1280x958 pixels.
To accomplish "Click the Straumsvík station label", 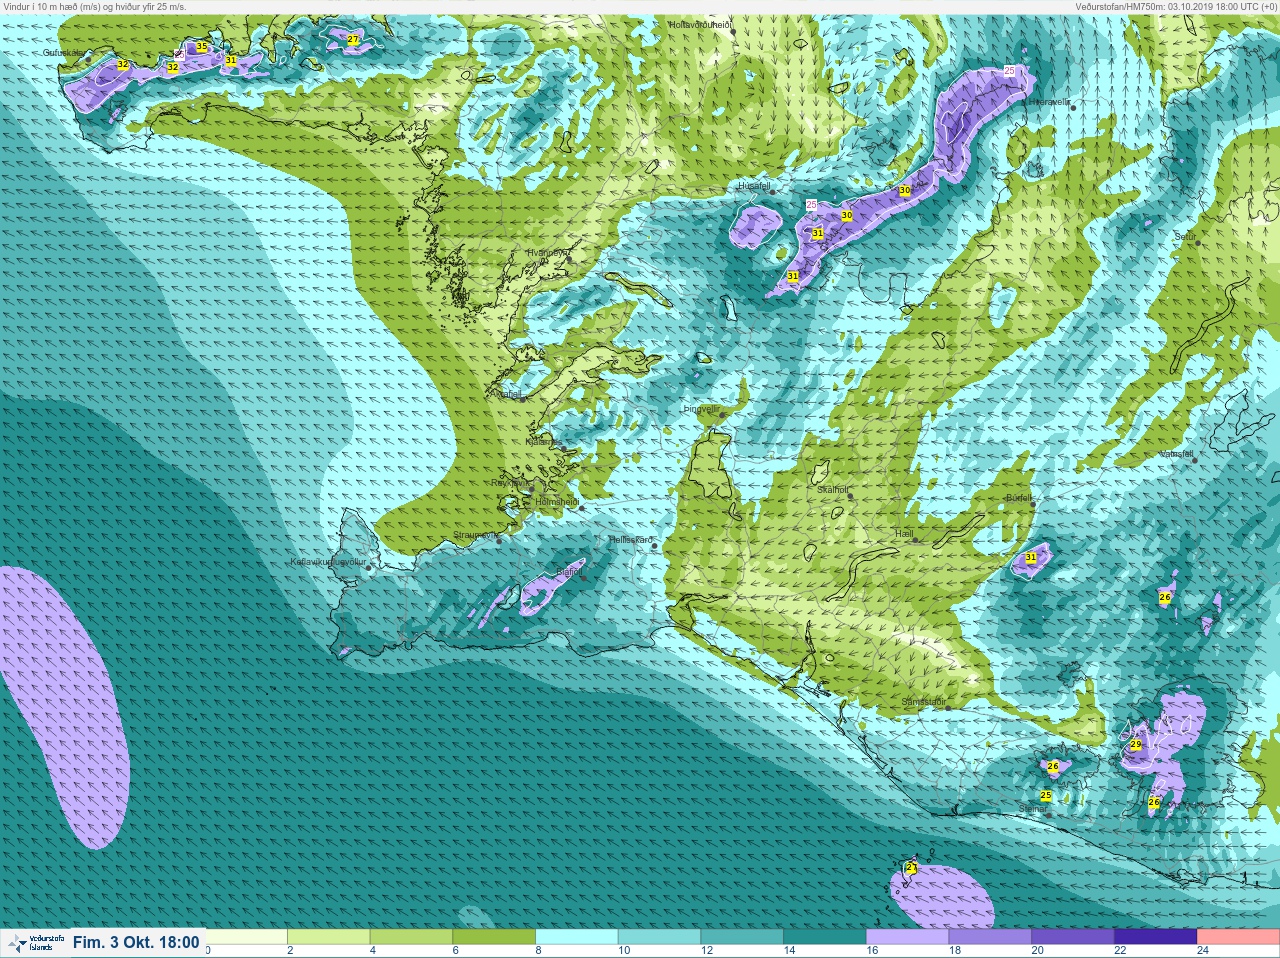I will (475, 535).
